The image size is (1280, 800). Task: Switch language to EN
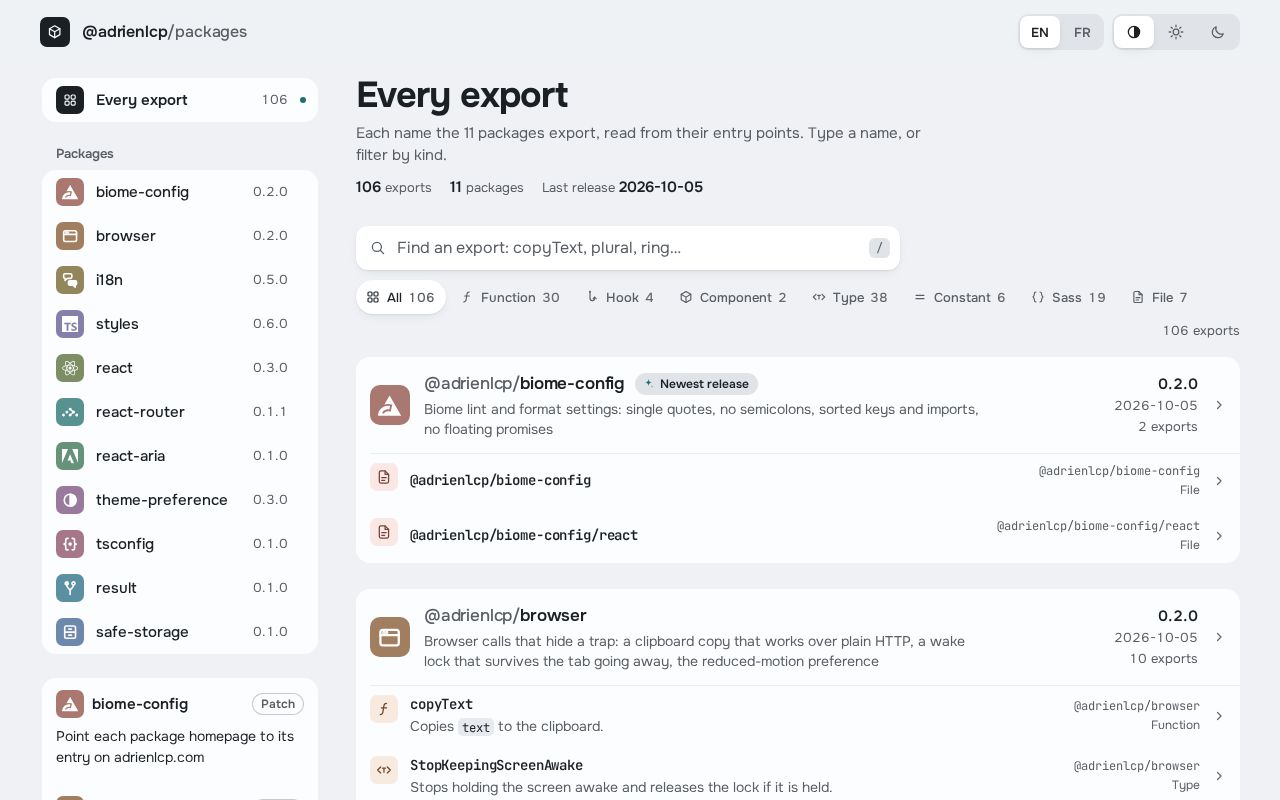(x=1040, y=32)
